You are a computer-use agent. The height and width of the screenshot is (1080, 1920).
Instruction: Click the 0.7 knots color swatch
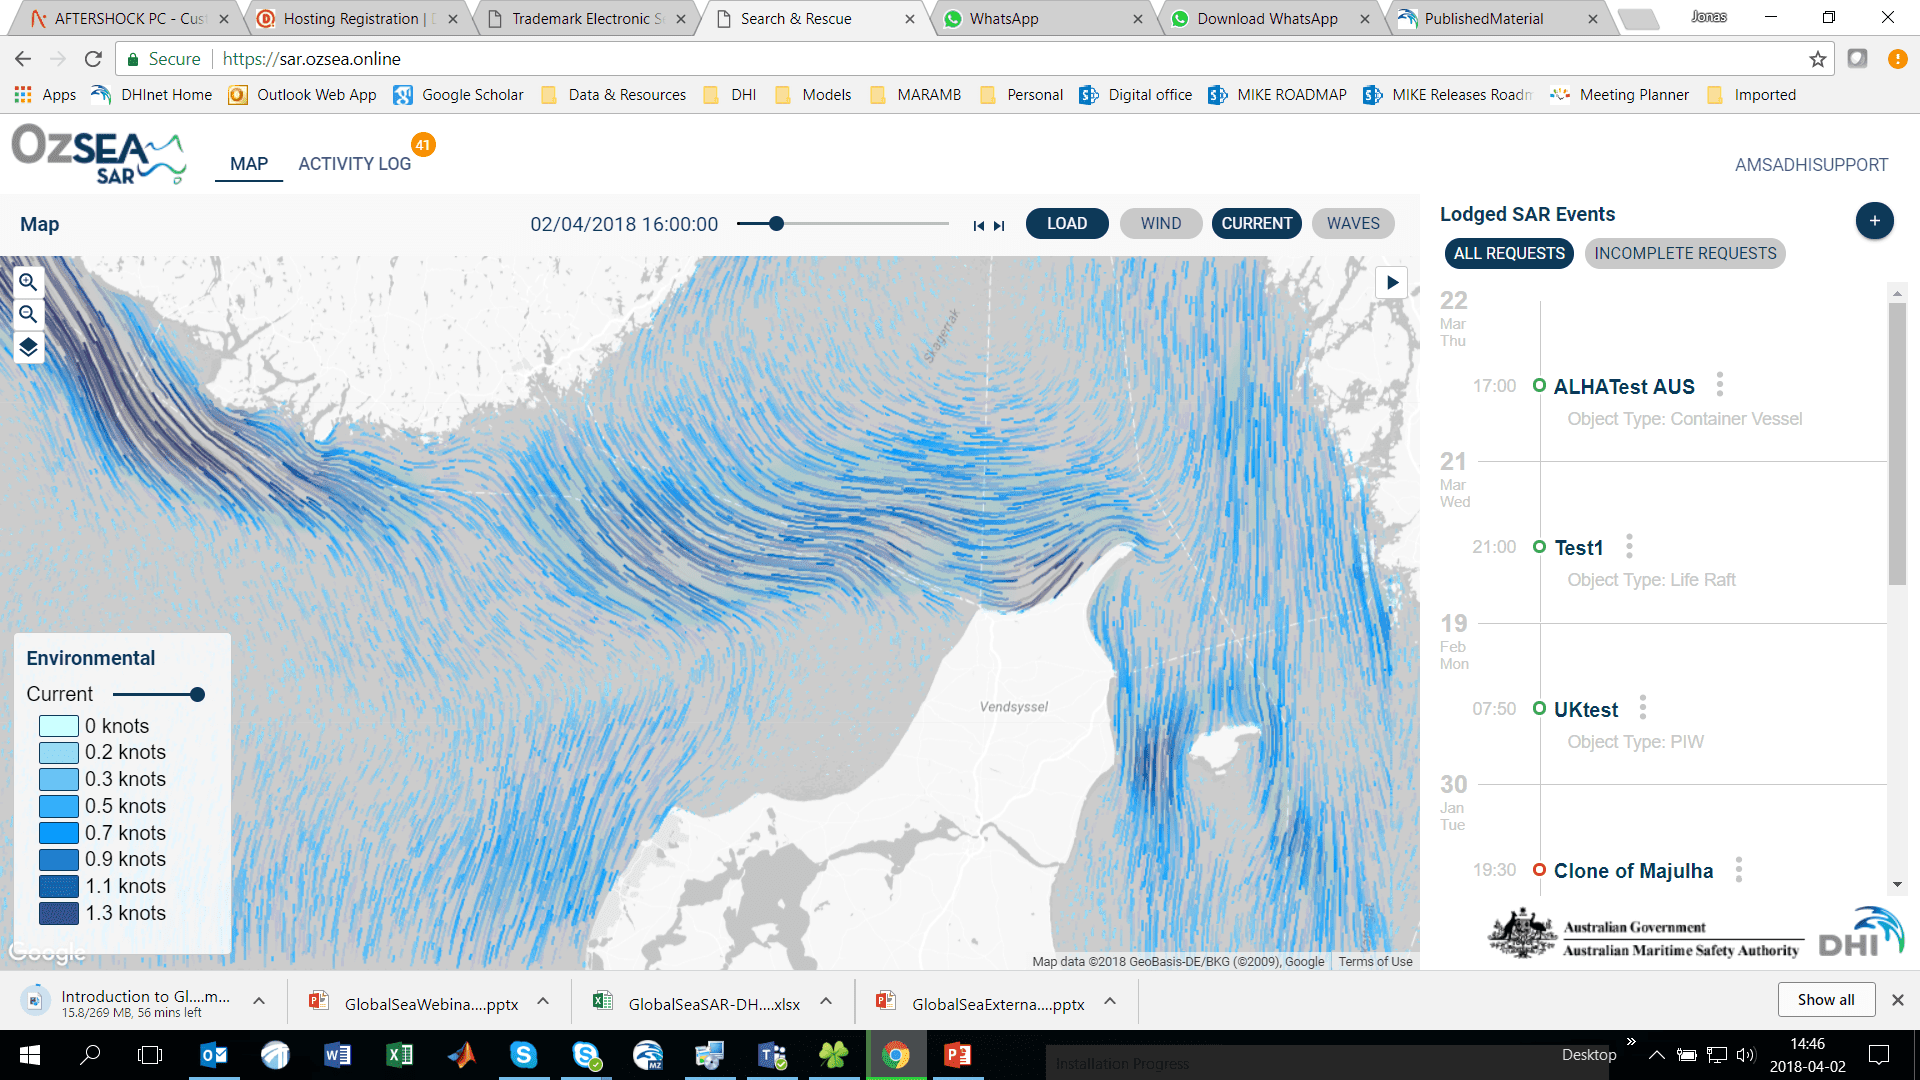point(59,833)
